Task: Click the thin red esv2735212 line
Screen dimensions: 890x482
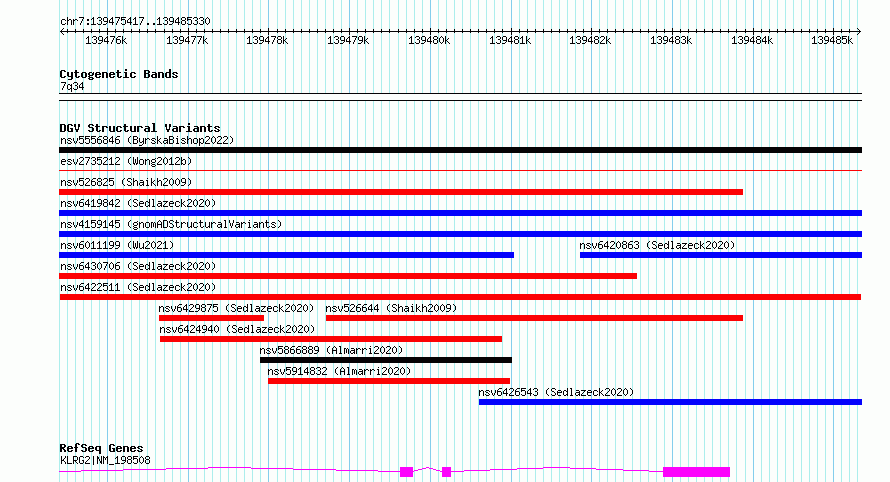Action: tap(460, 170)
